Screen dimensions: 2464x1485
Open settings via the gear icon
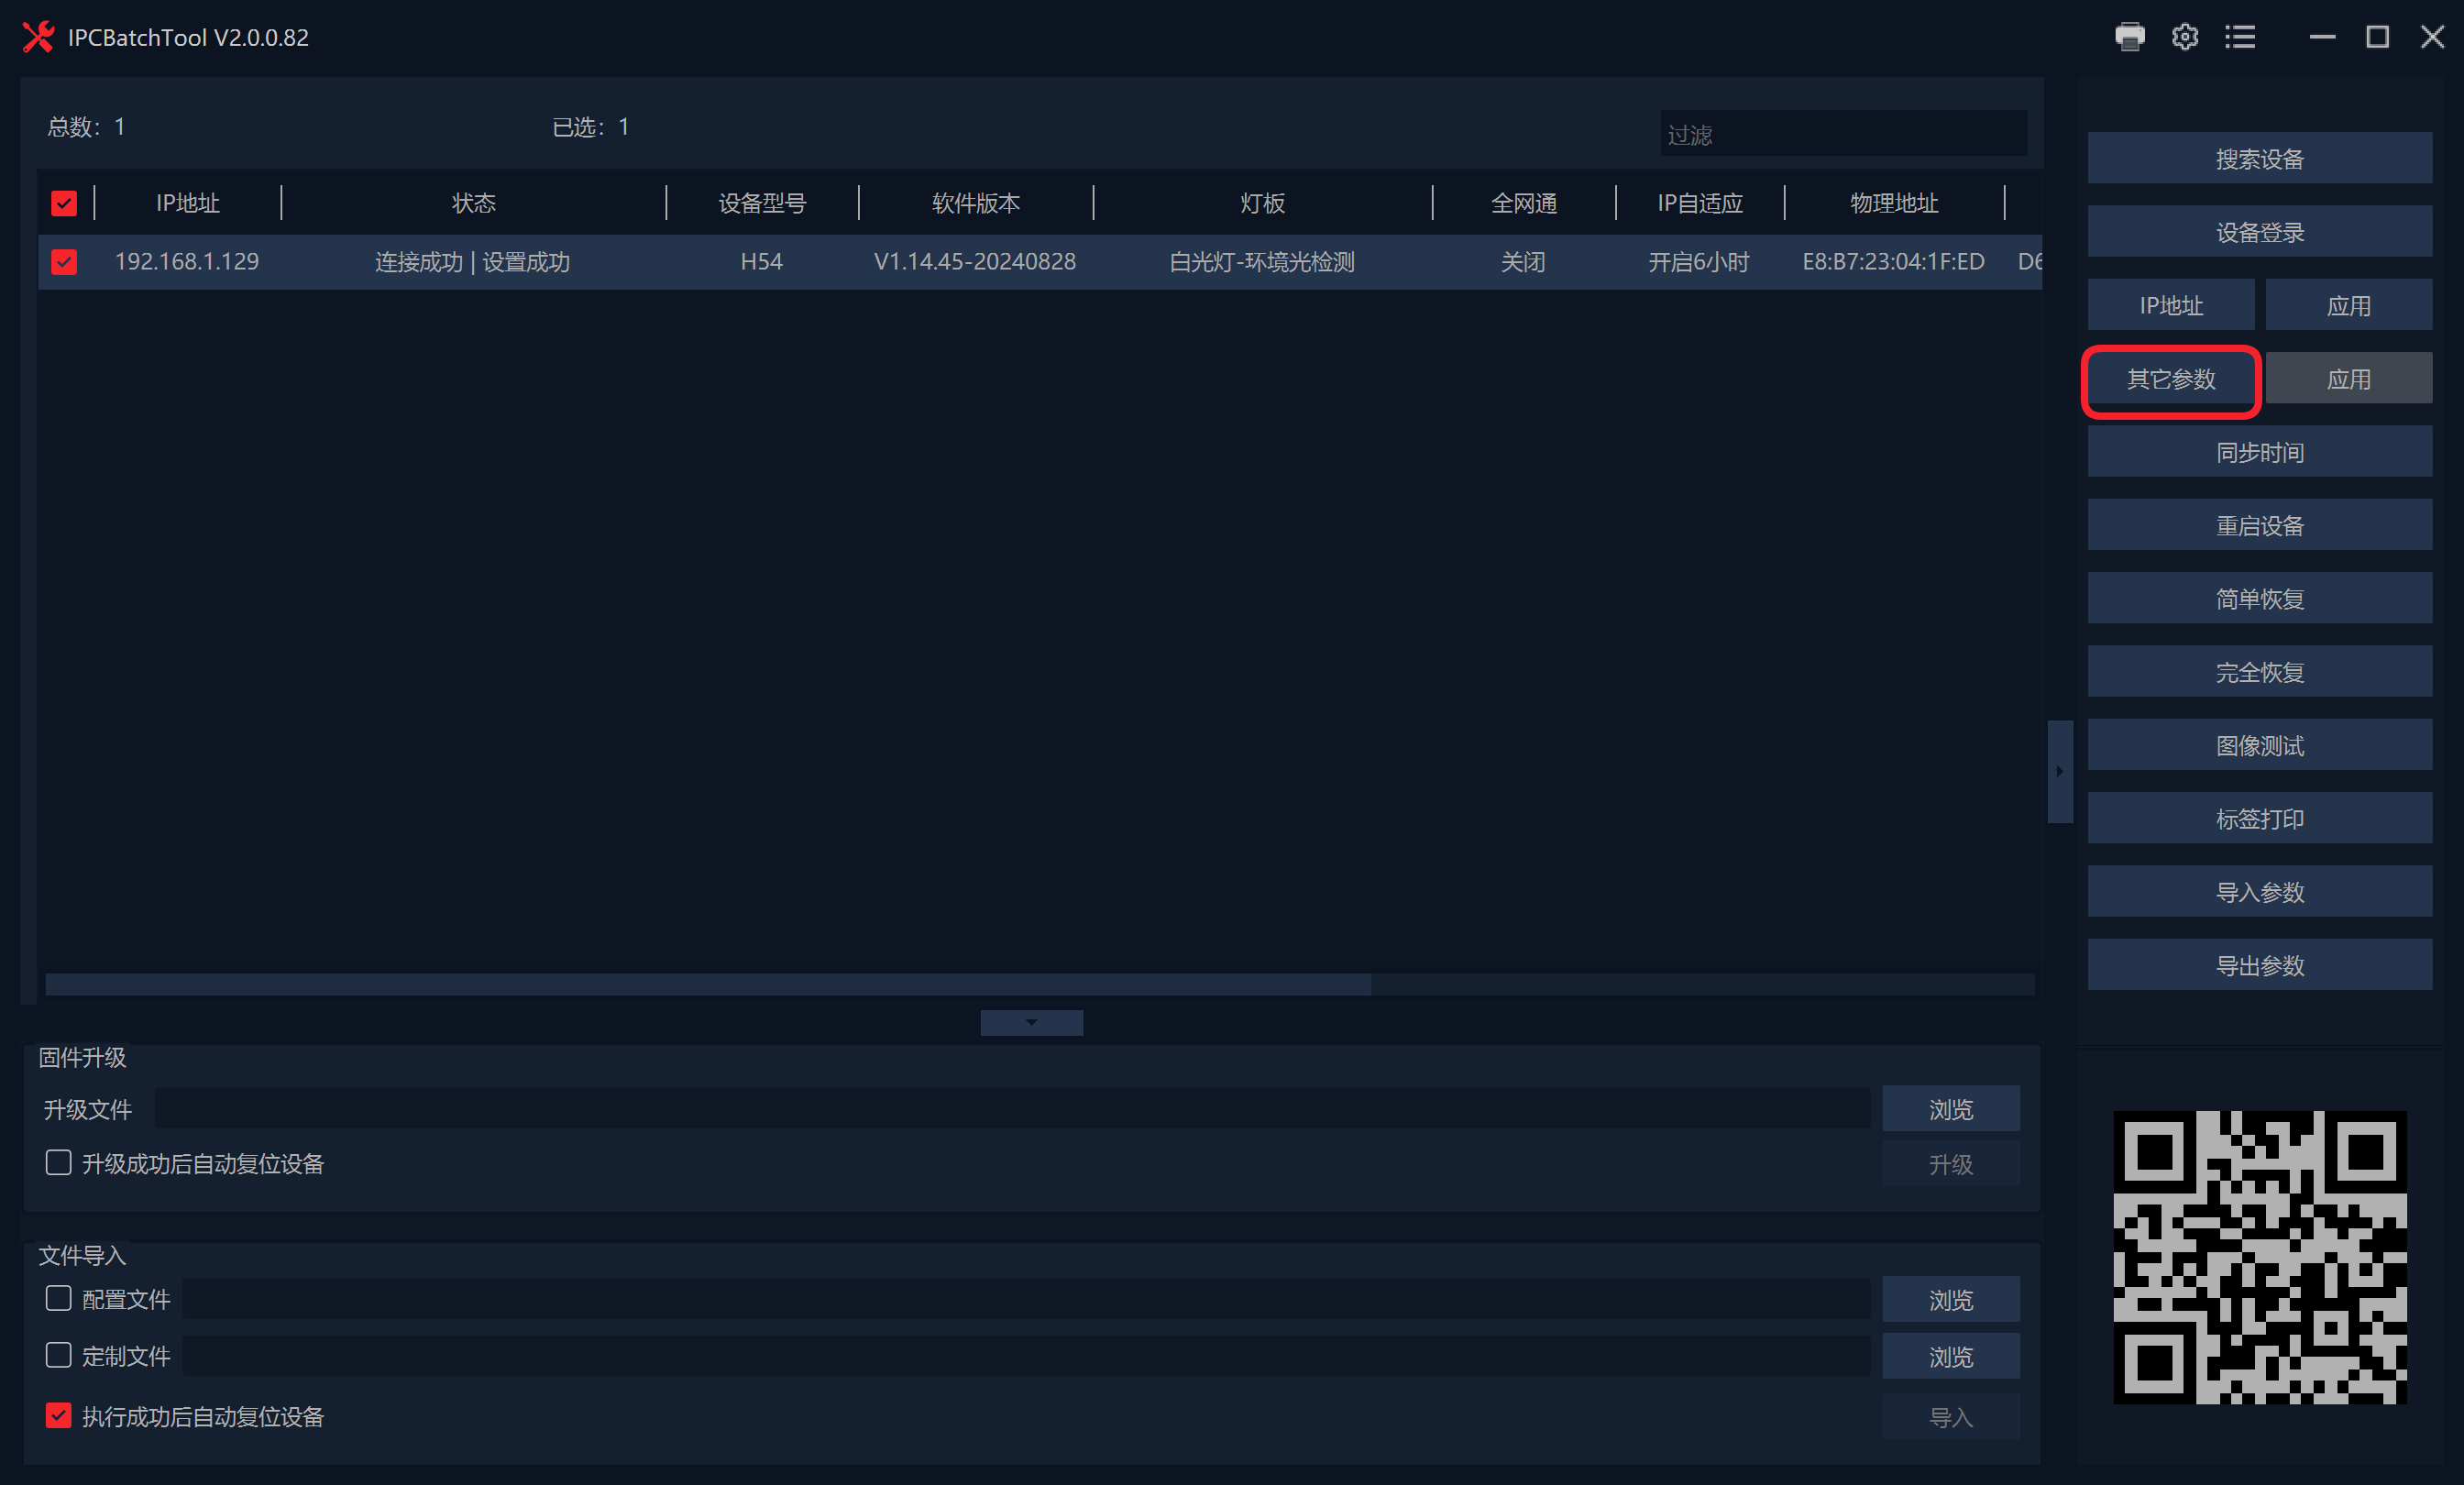[x=2184, y=37]
